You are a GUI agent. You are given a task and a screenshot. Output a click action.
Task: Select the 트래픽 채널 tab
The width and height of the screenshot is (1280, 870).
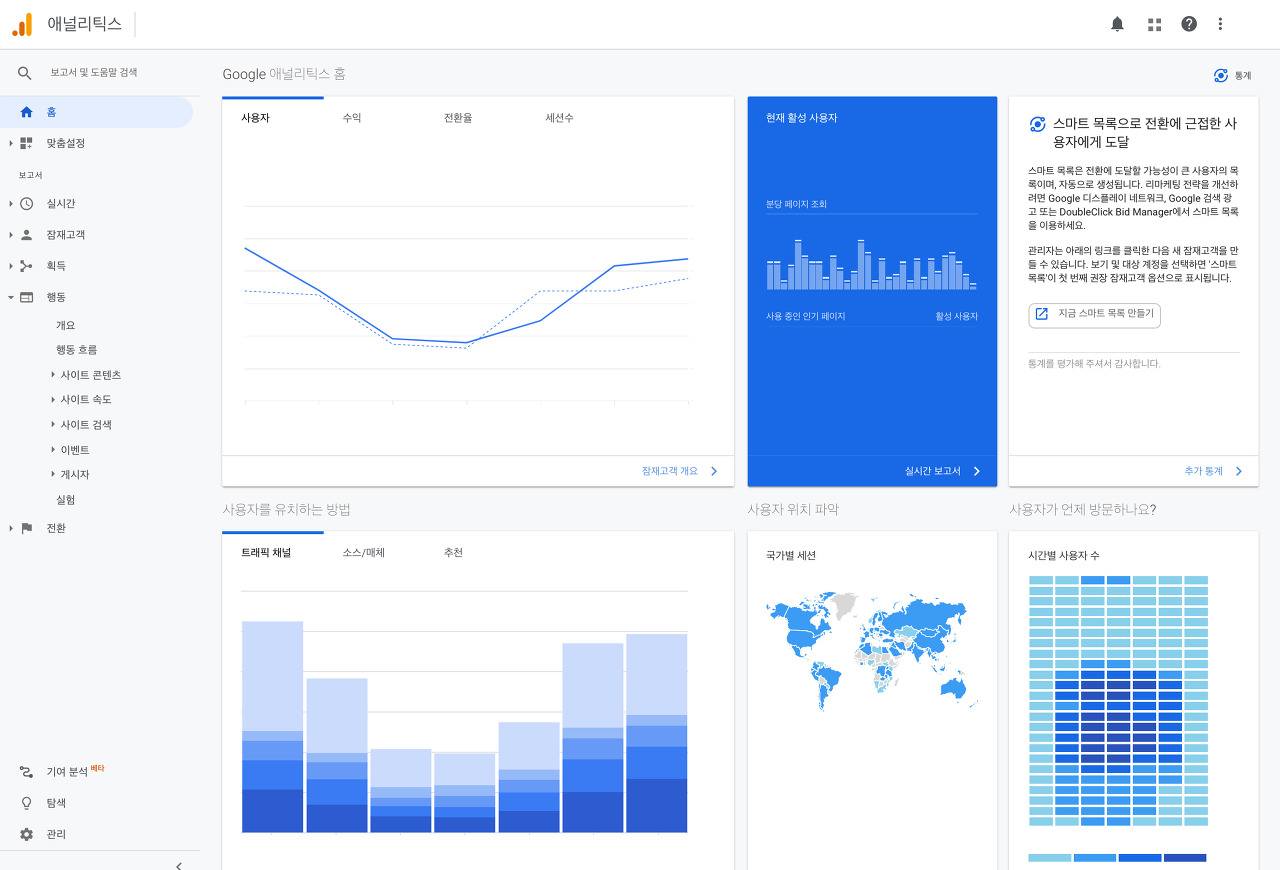tap(266, 552)
